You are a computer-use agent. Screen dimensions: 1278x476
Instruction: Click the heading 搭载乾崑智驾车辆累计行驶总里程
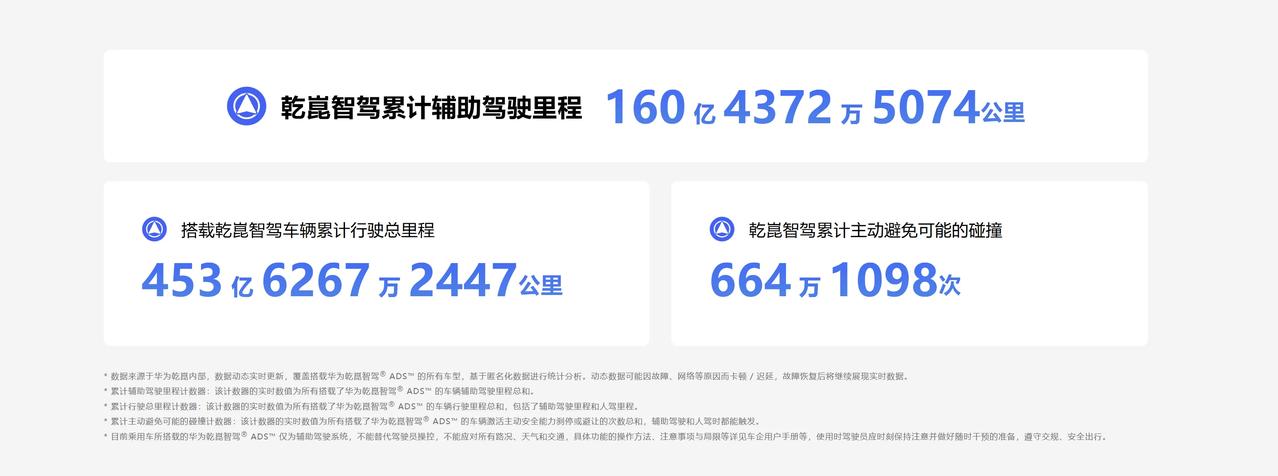point(308,230)
